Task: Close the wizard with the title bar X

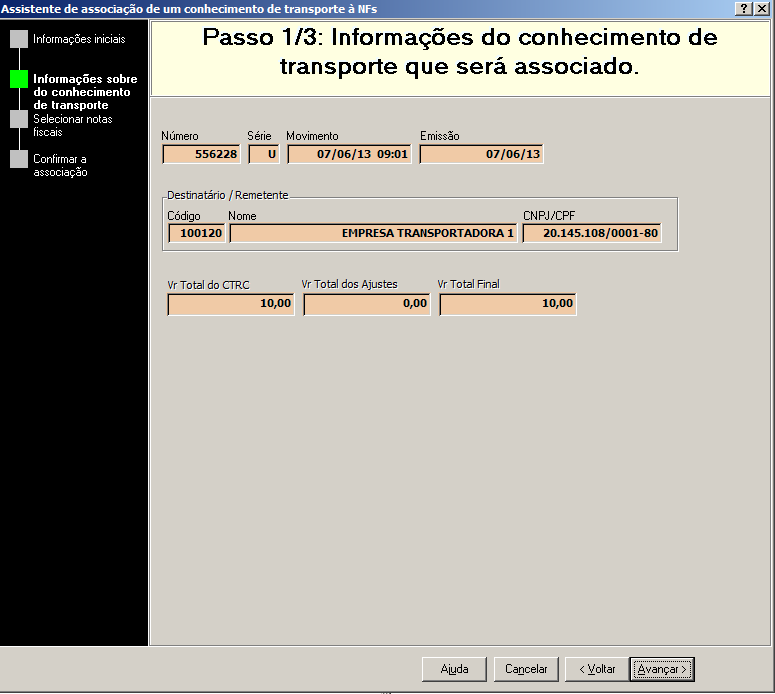Action: click(762, 8)
